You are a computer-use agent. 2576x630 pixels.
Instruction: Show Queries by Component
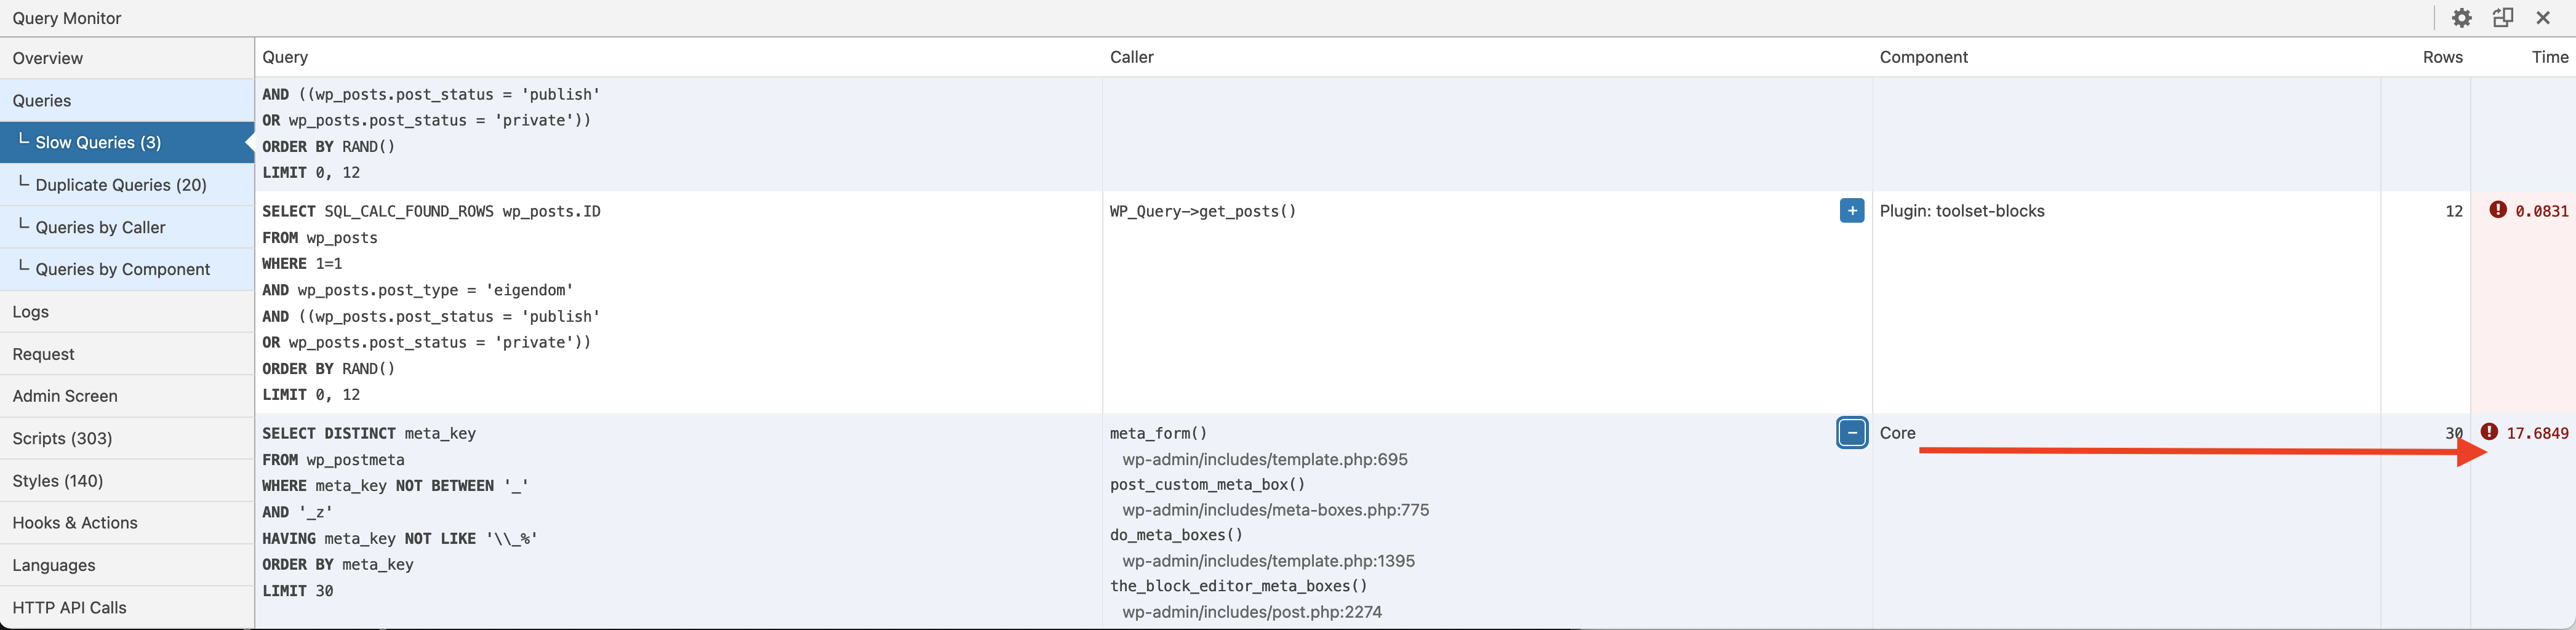point(127,269)
